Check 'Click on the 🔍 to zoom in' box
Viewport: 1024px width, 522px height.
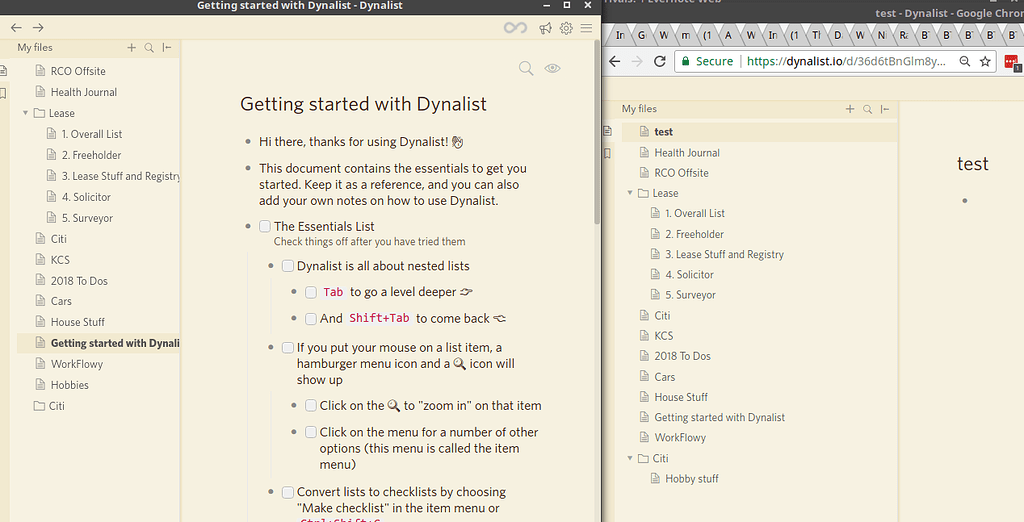311,406
